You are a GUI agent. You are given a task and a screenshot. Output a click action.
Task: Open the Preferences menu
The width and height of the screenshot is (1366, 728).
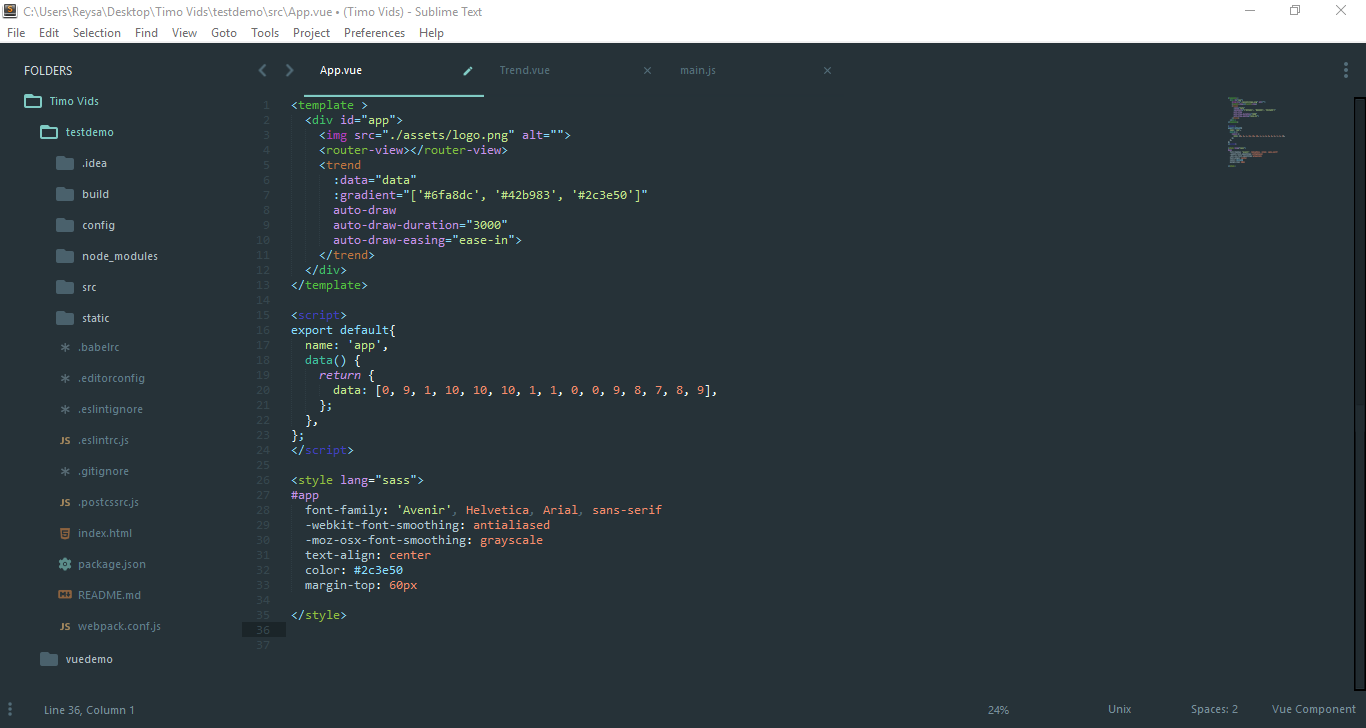374,32
